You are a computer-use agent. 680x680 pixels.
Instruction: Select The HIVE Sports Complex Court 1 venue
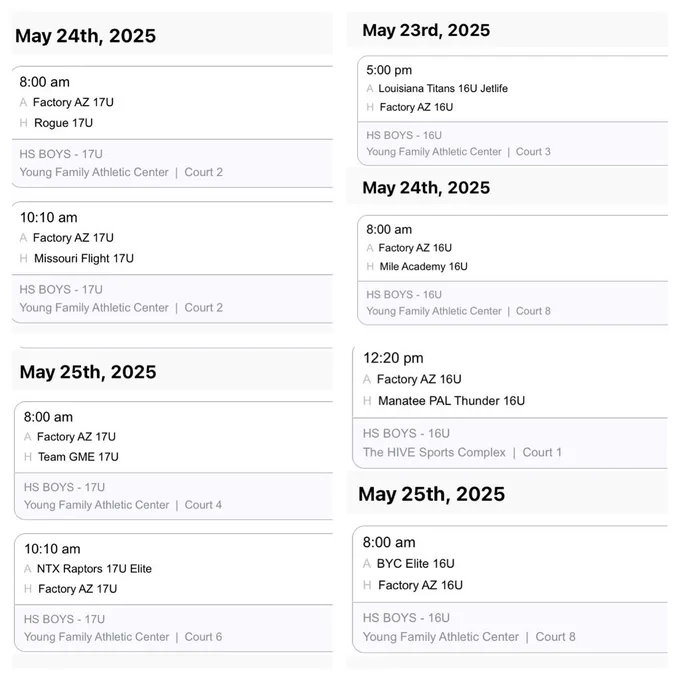[462, 452]
